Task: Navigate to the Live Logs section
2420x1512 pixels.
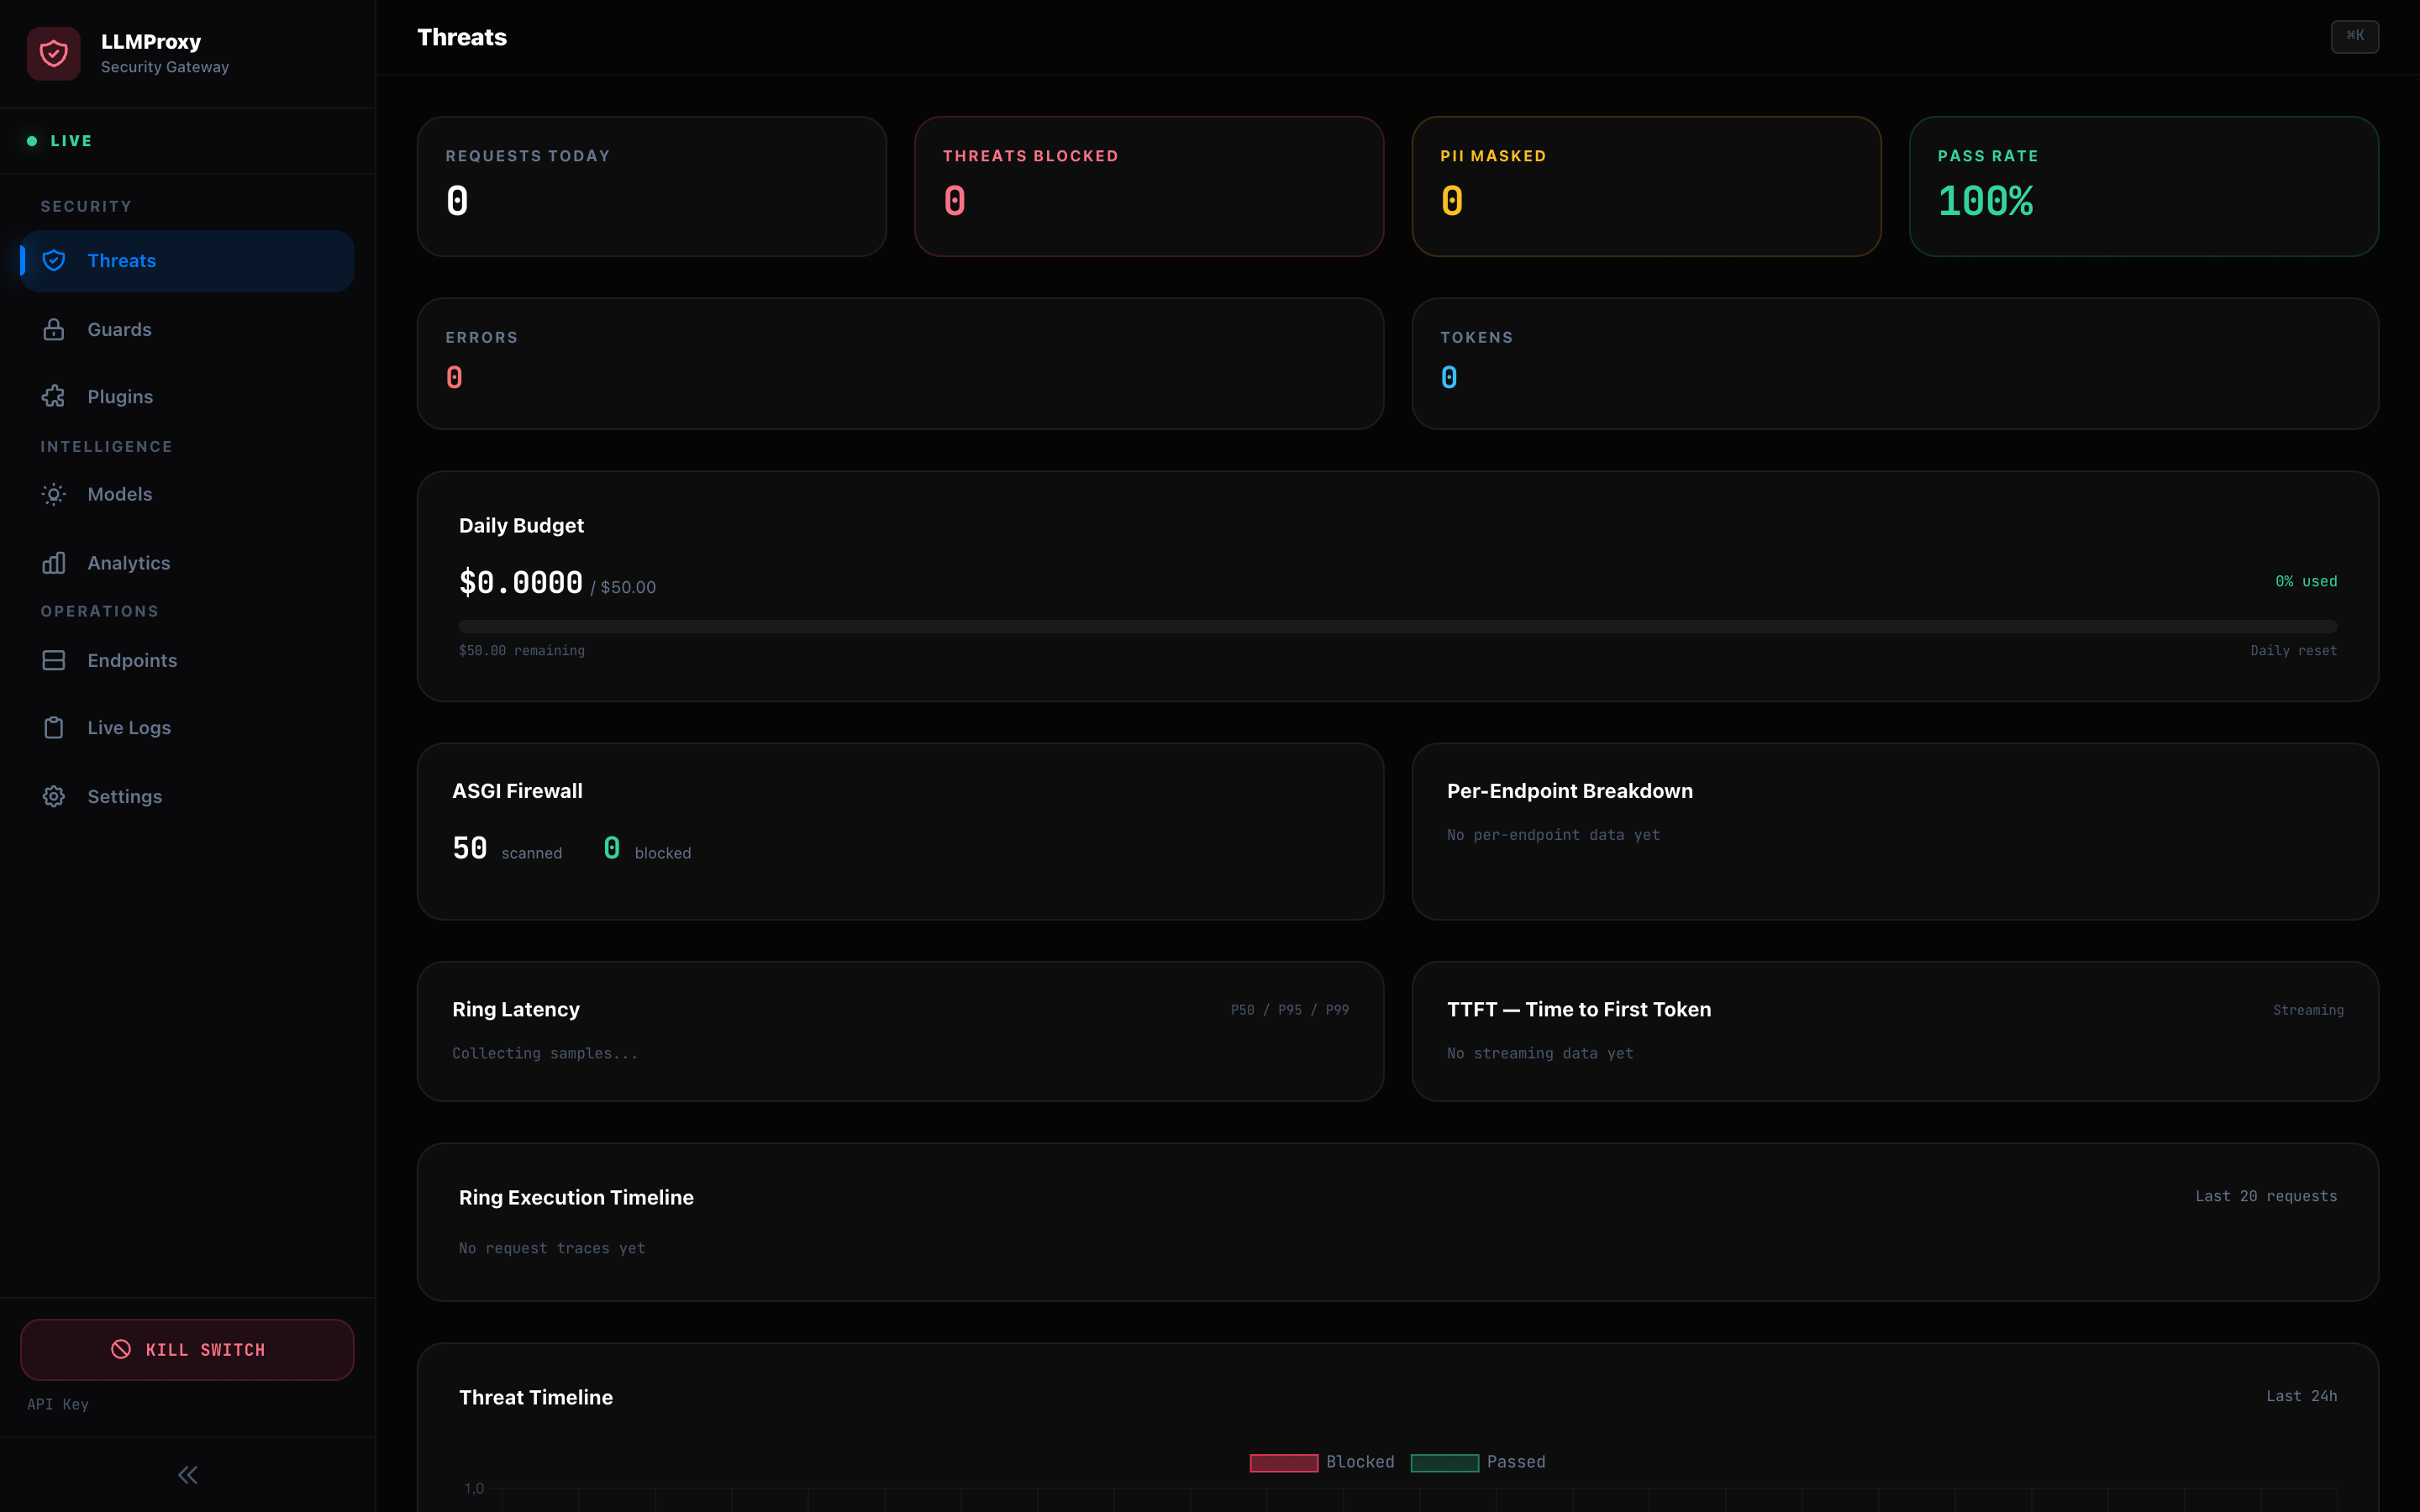Action: tap(129, 727)
